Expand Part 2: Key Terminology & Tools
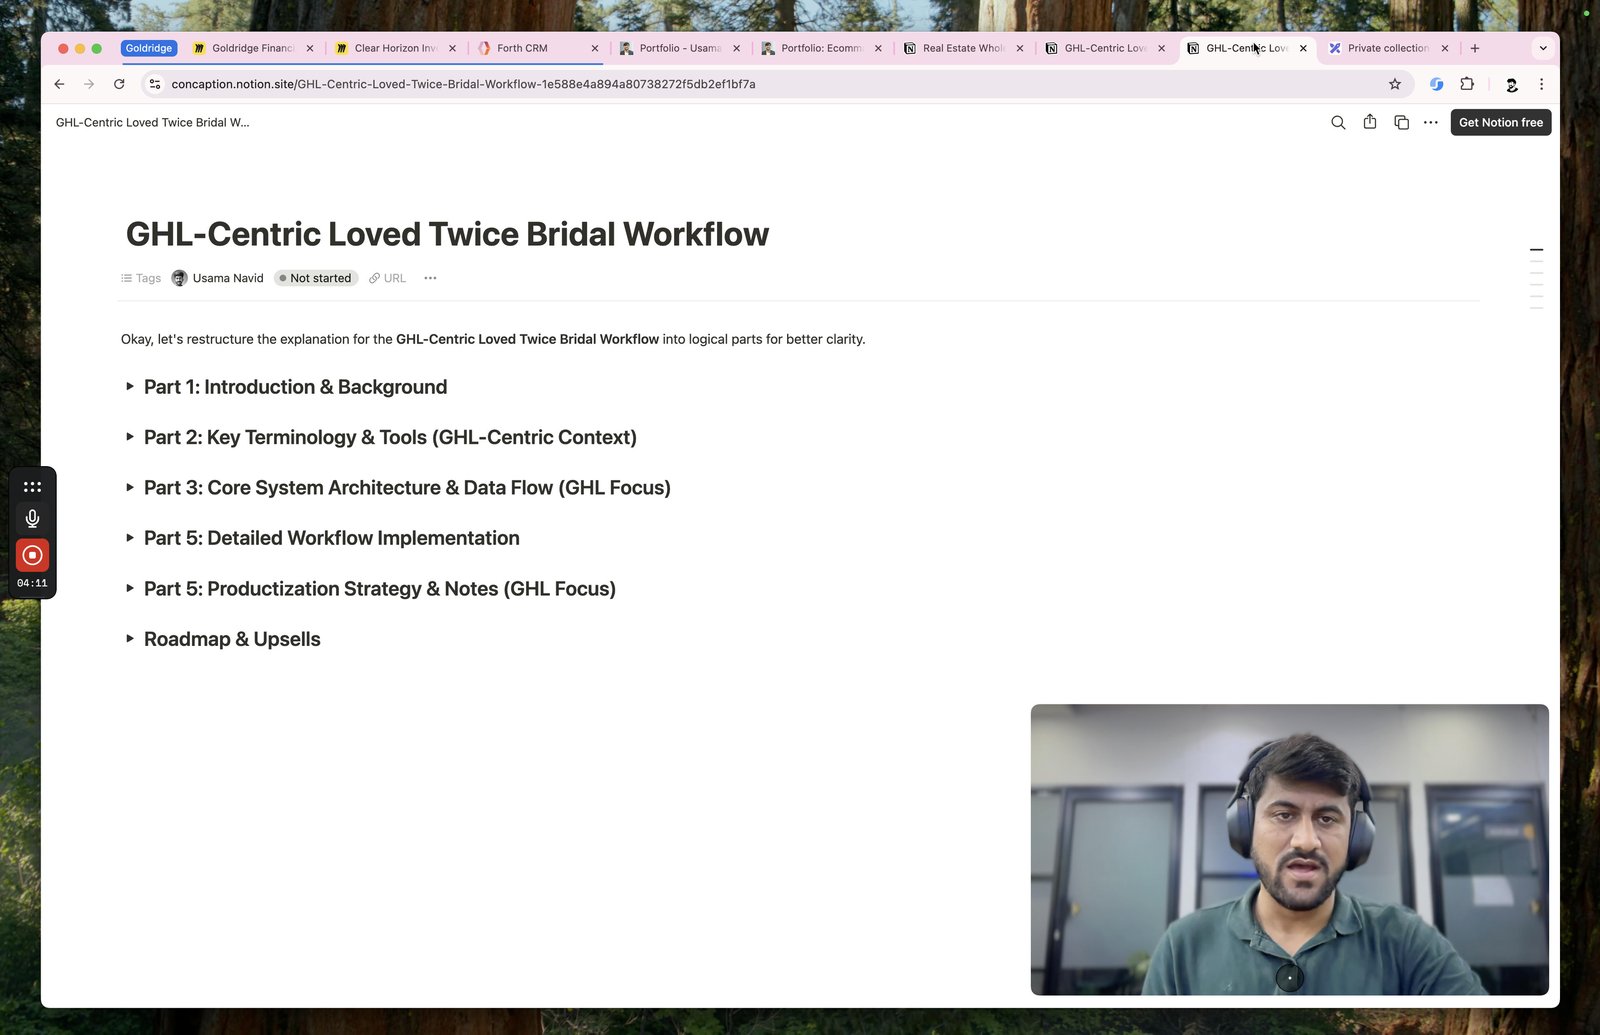The width and height of the screenshot is (1600, 1035). click(x=130, y=437)
